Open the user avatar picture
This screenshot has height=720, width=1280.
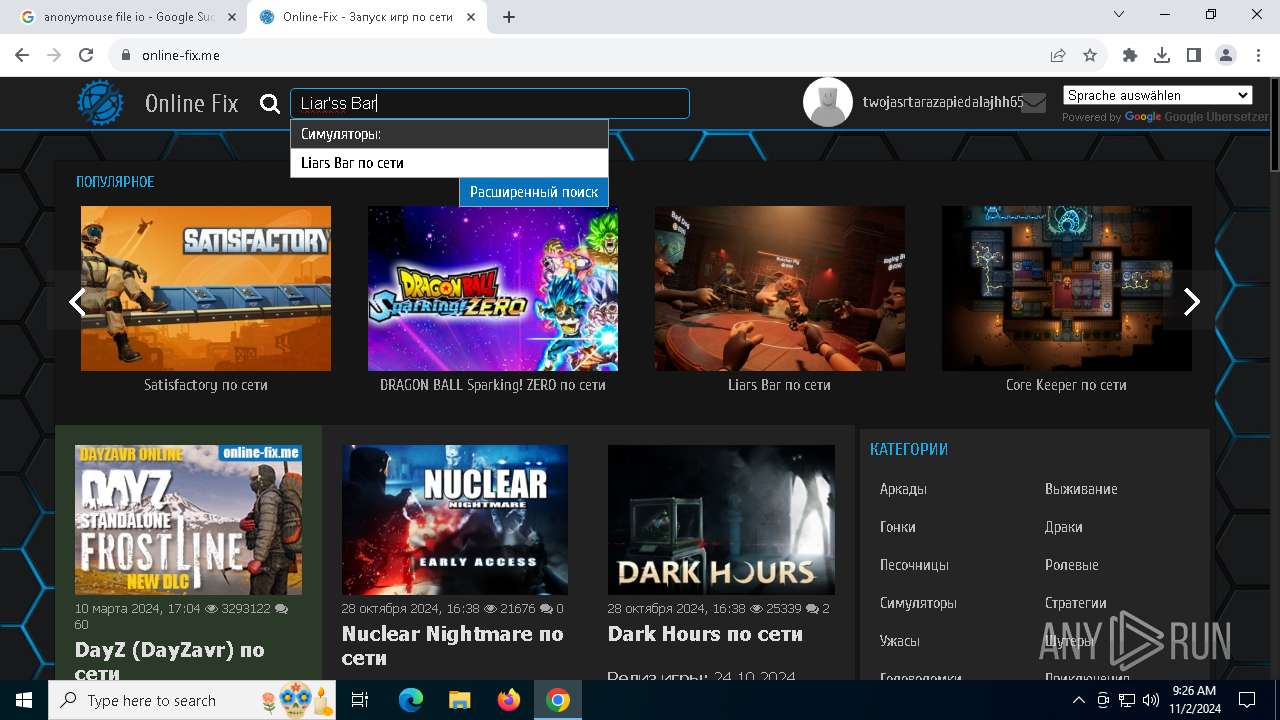click(828, 102)
